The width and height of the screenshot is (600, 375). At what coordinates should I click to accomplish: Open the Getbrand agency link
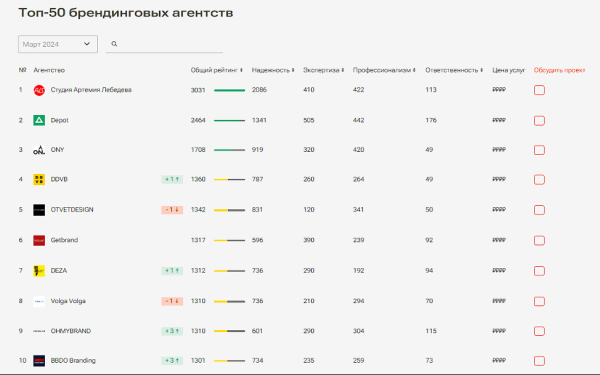64,240
